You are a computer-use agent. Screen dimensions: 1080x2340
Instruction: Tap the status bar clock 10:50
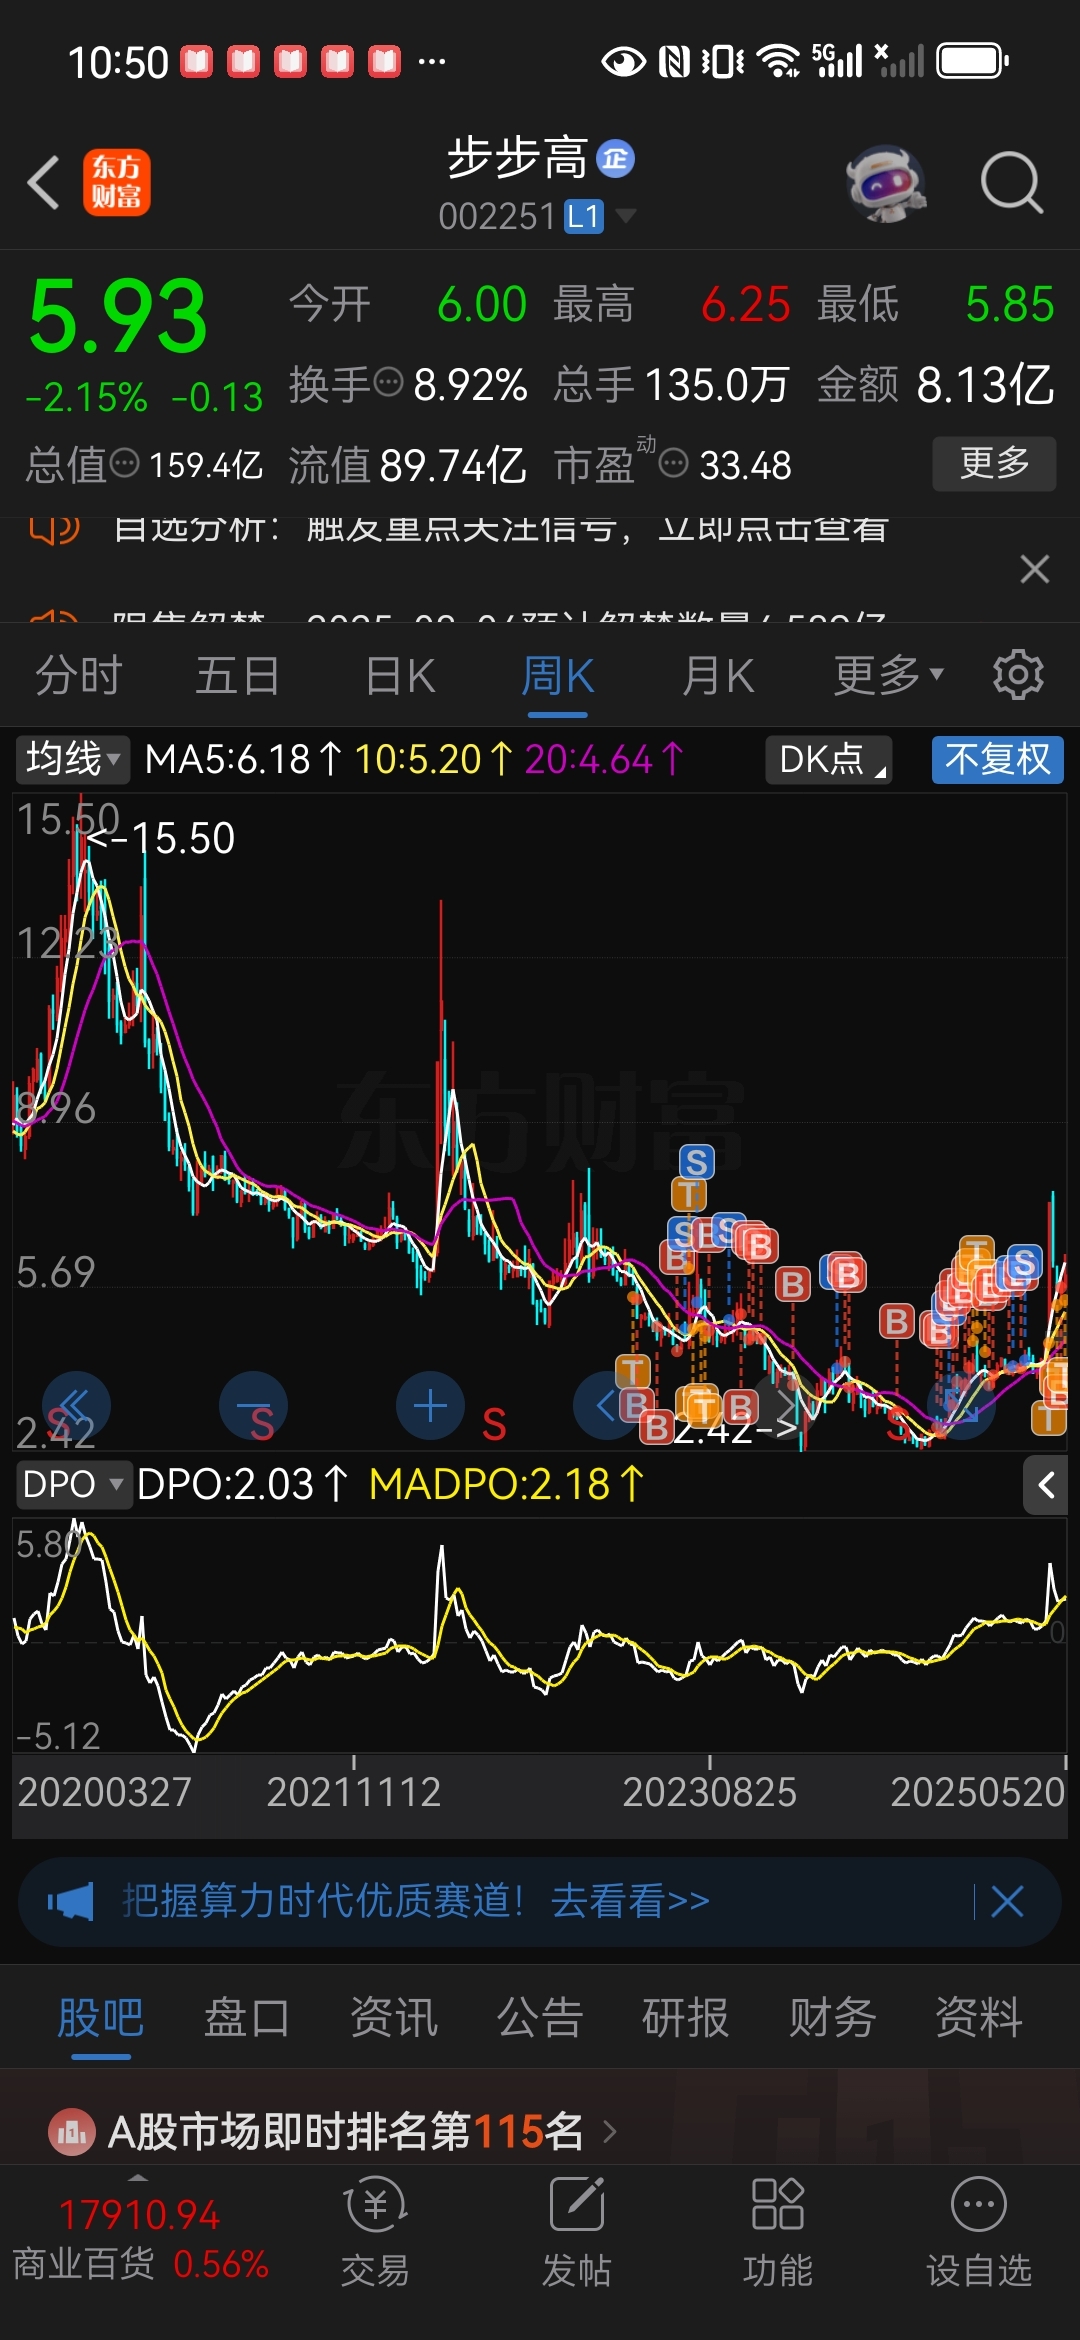(118, 62)
